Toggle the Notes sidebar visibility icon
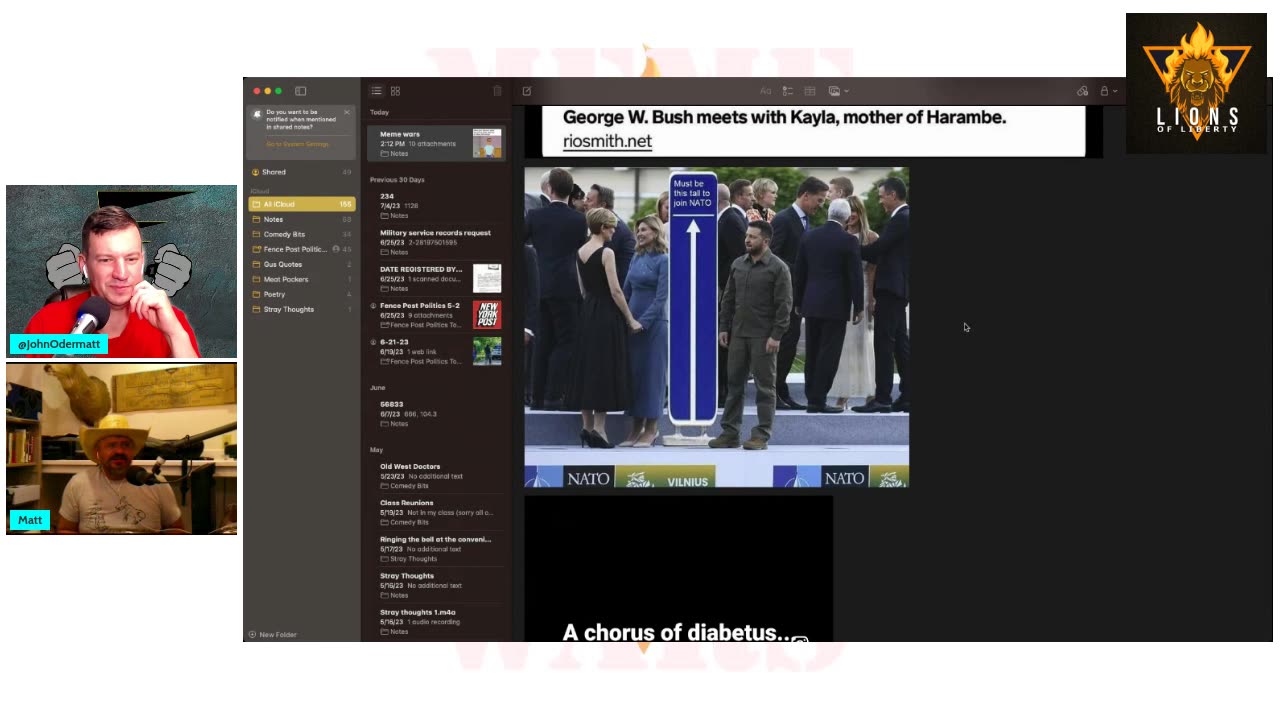Viewport: 1280px width, 720px height. click(x=300, y=91)
